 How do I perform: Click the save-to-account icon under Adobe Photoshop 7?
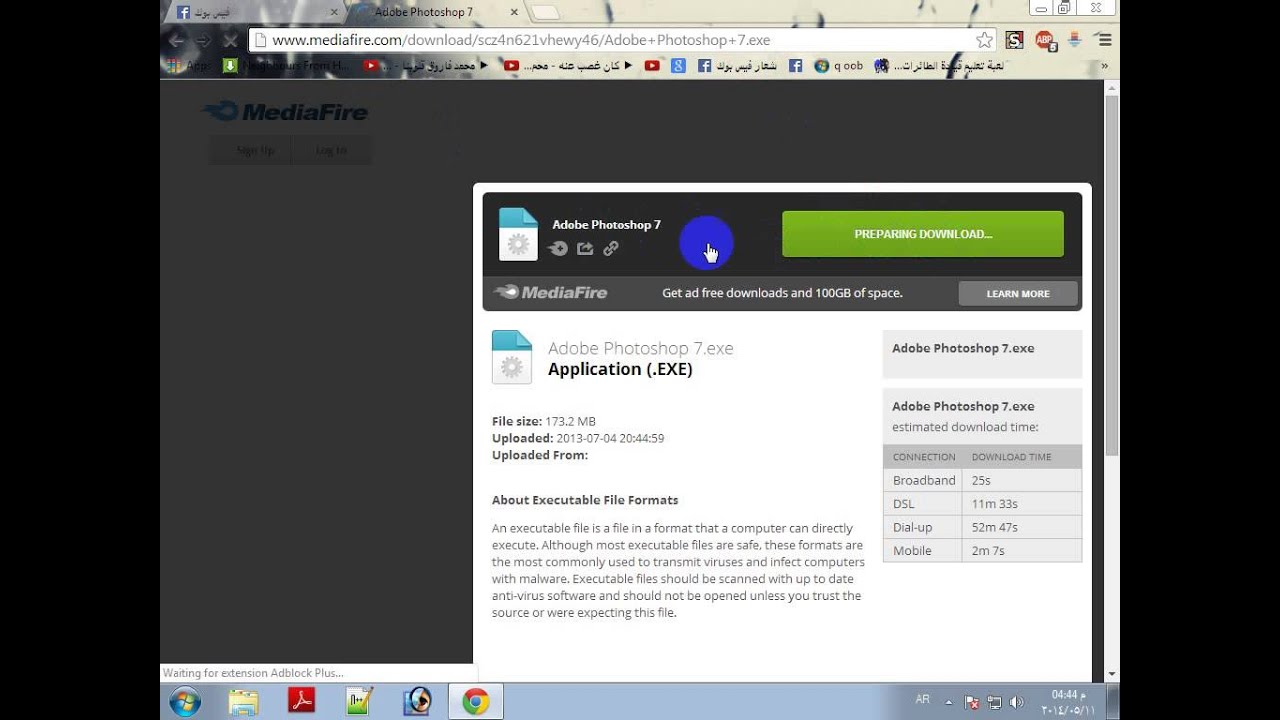click(559, 249)
